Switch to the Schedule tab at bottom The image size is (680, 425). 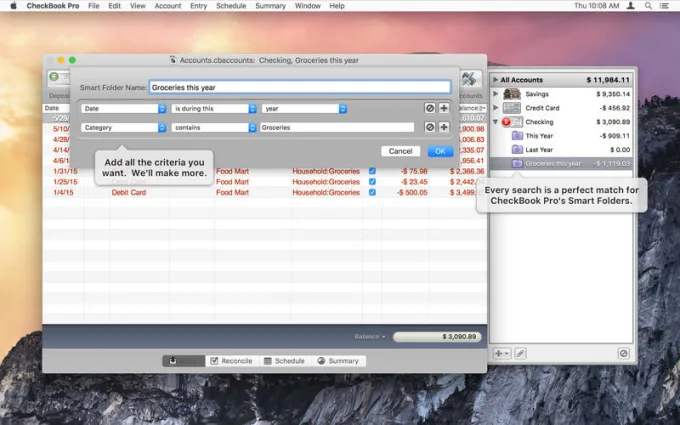284,361
